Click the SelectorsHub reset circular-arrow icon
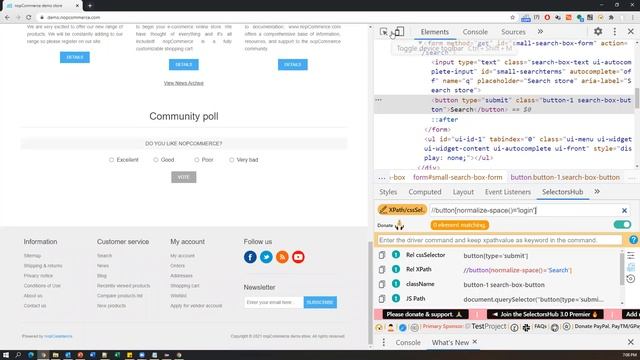Viewport: 640px width, 360px height. tap(631, 279)
